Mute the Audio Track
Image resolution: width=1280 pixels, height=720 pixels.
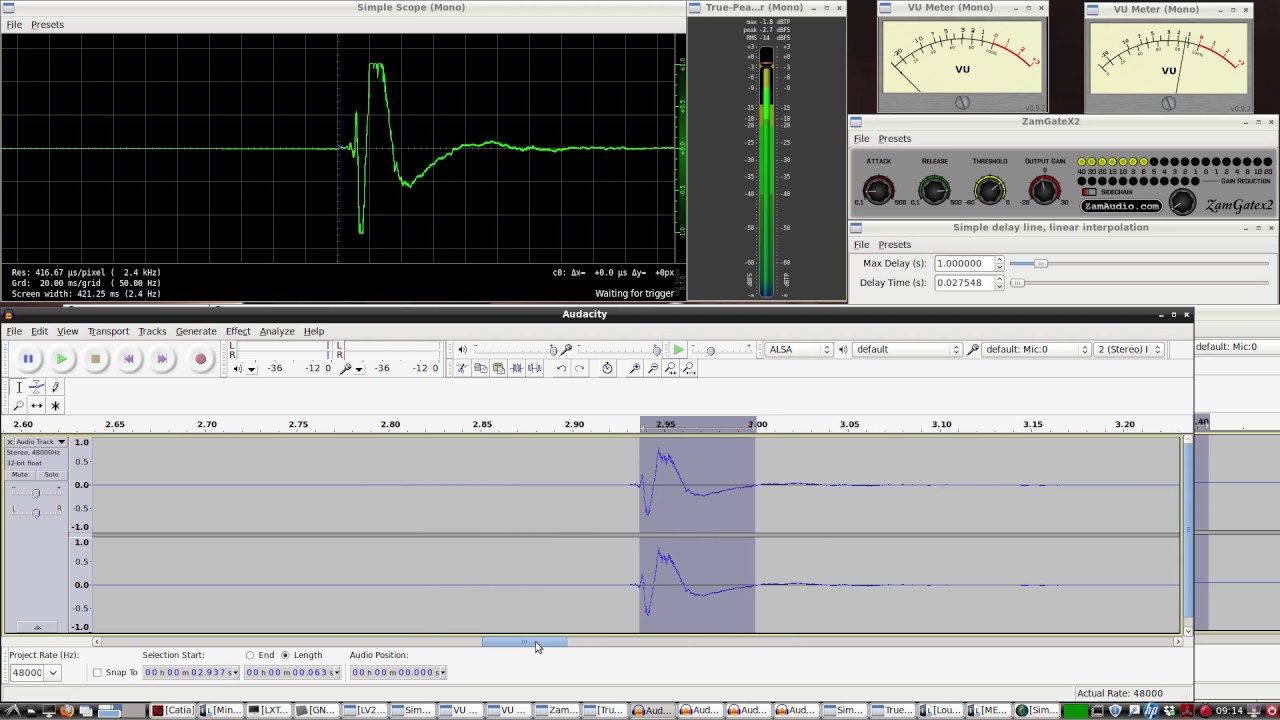20,474
